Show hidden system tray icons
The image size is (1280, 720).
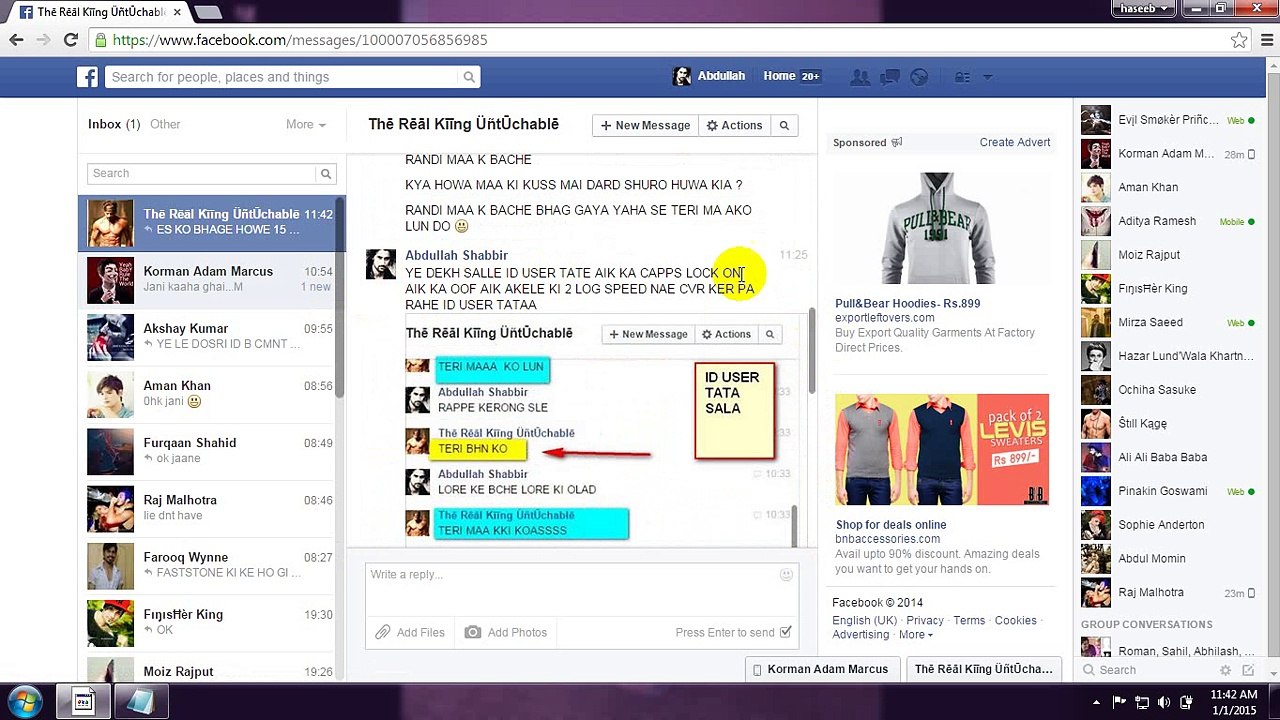click(x=1097, y=702)
